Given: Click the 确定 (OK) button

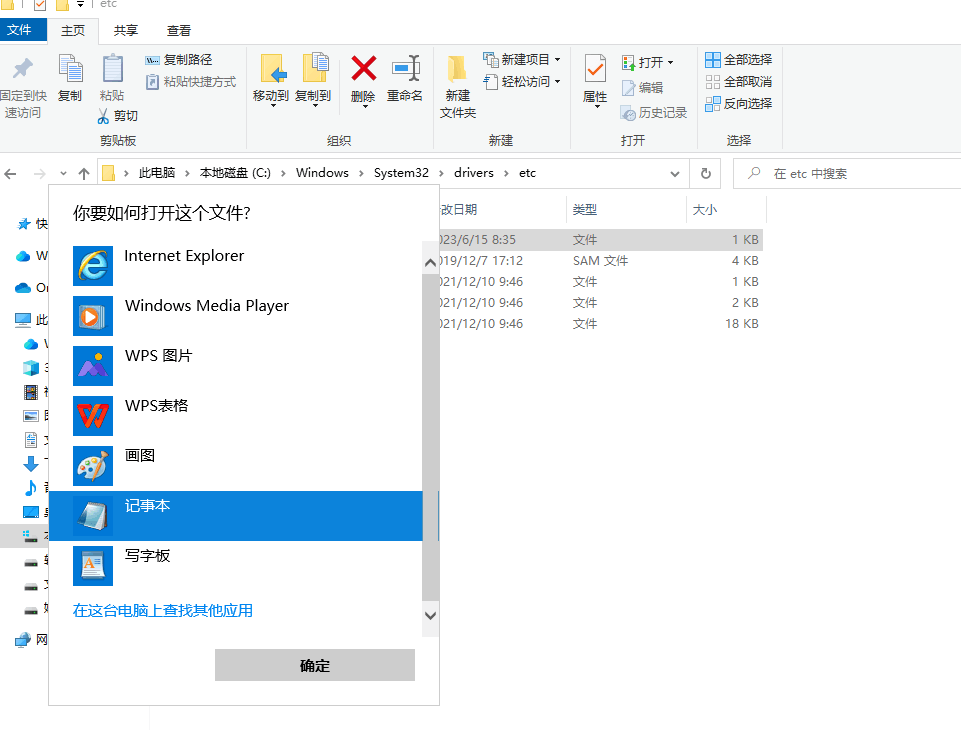Looking at the screenshot, I should 314,665.
